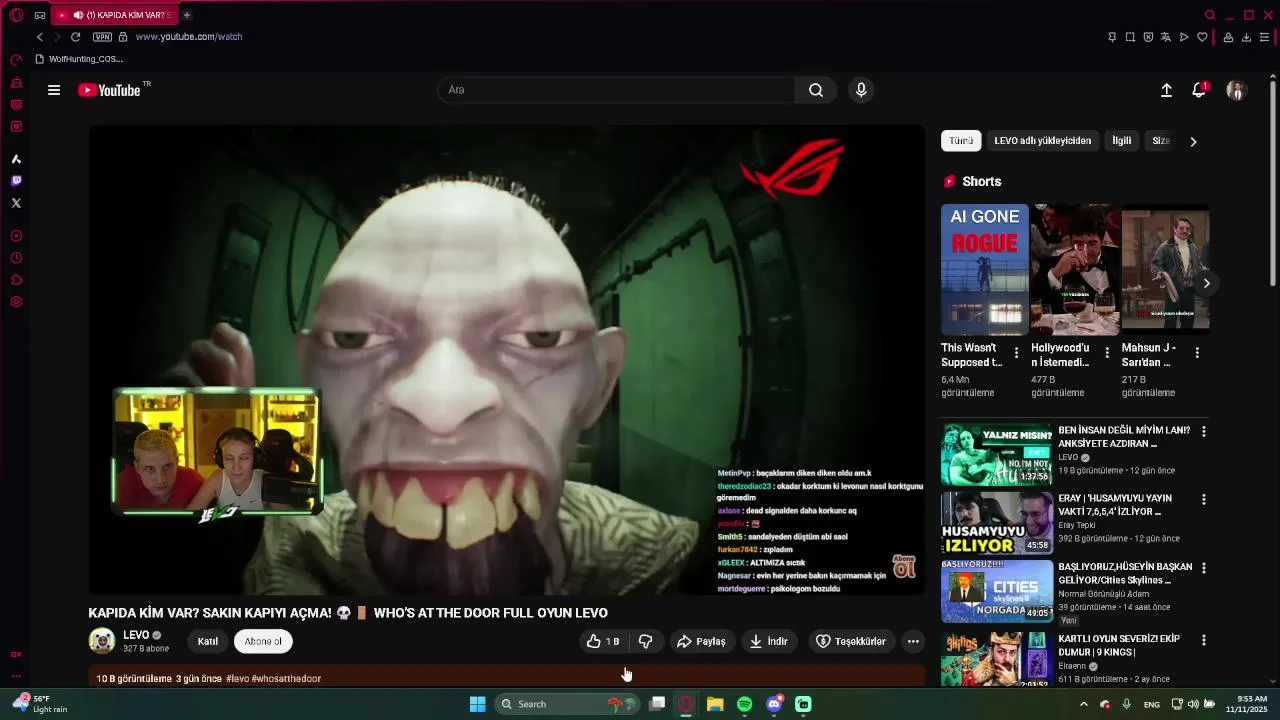Open the HUSAMYUYU İZLİYOR video thumbnail
Viewport: 1280px width, 720px height.
(x=997, y=522)
